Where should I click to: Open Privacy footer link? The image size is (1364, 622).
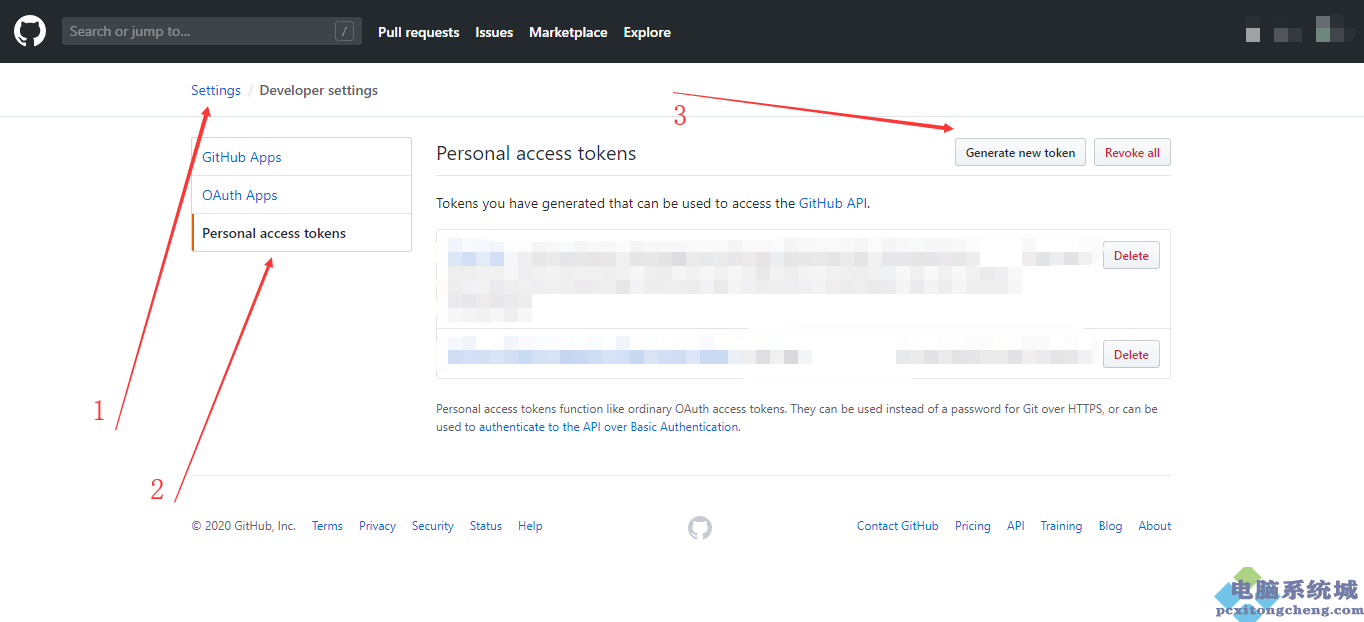(377, 526)
